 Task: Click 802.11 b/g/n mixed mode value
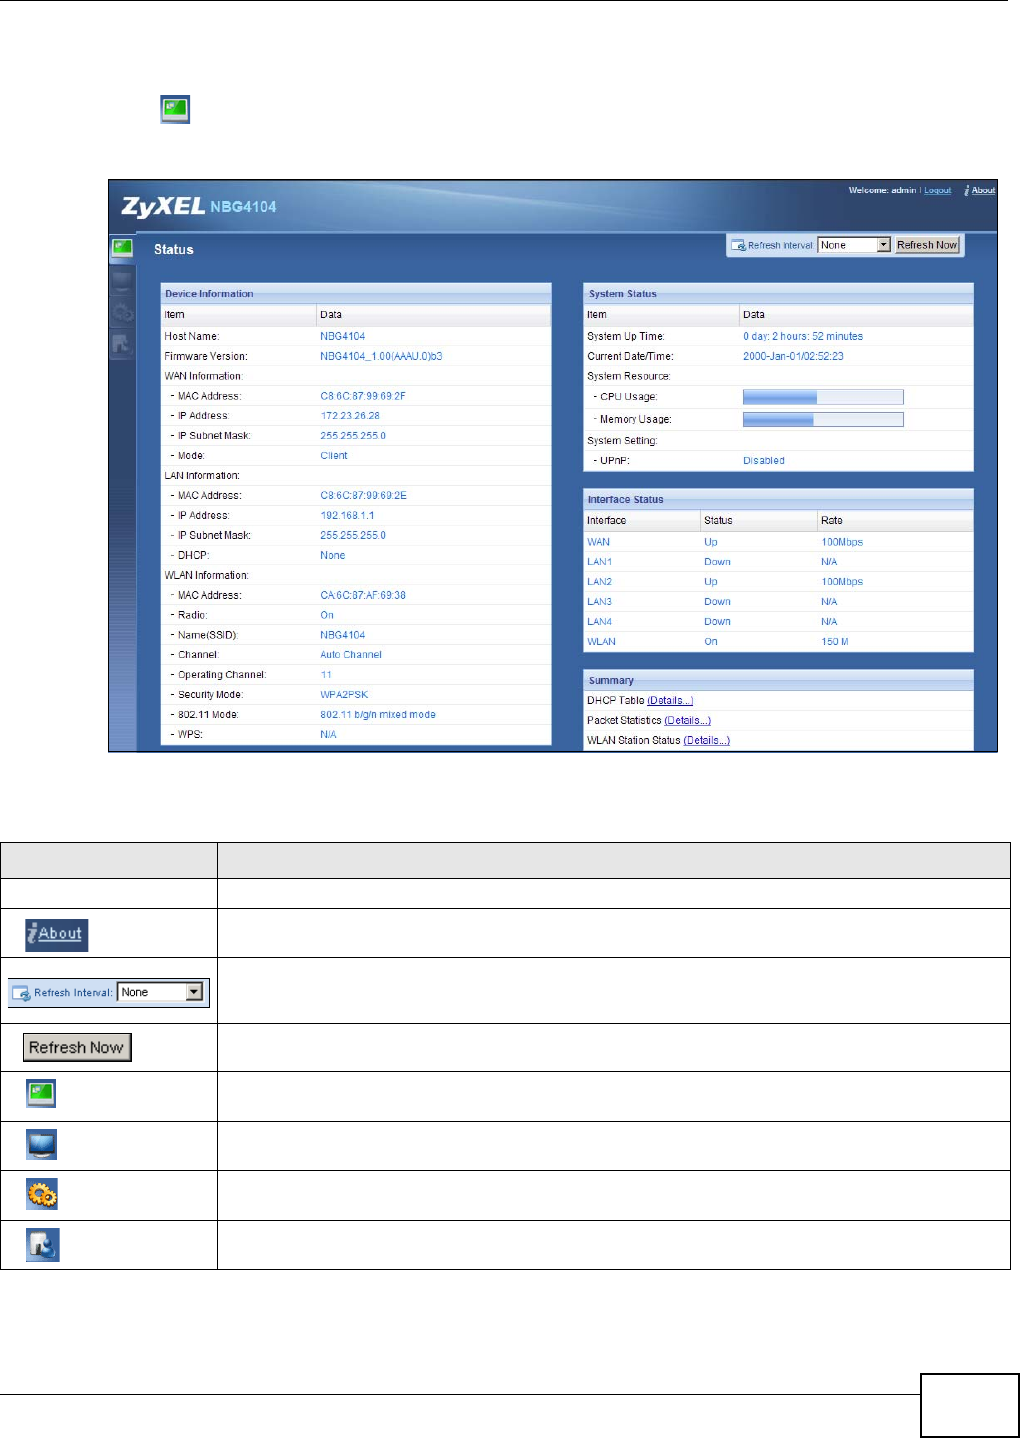click(378, 715)
